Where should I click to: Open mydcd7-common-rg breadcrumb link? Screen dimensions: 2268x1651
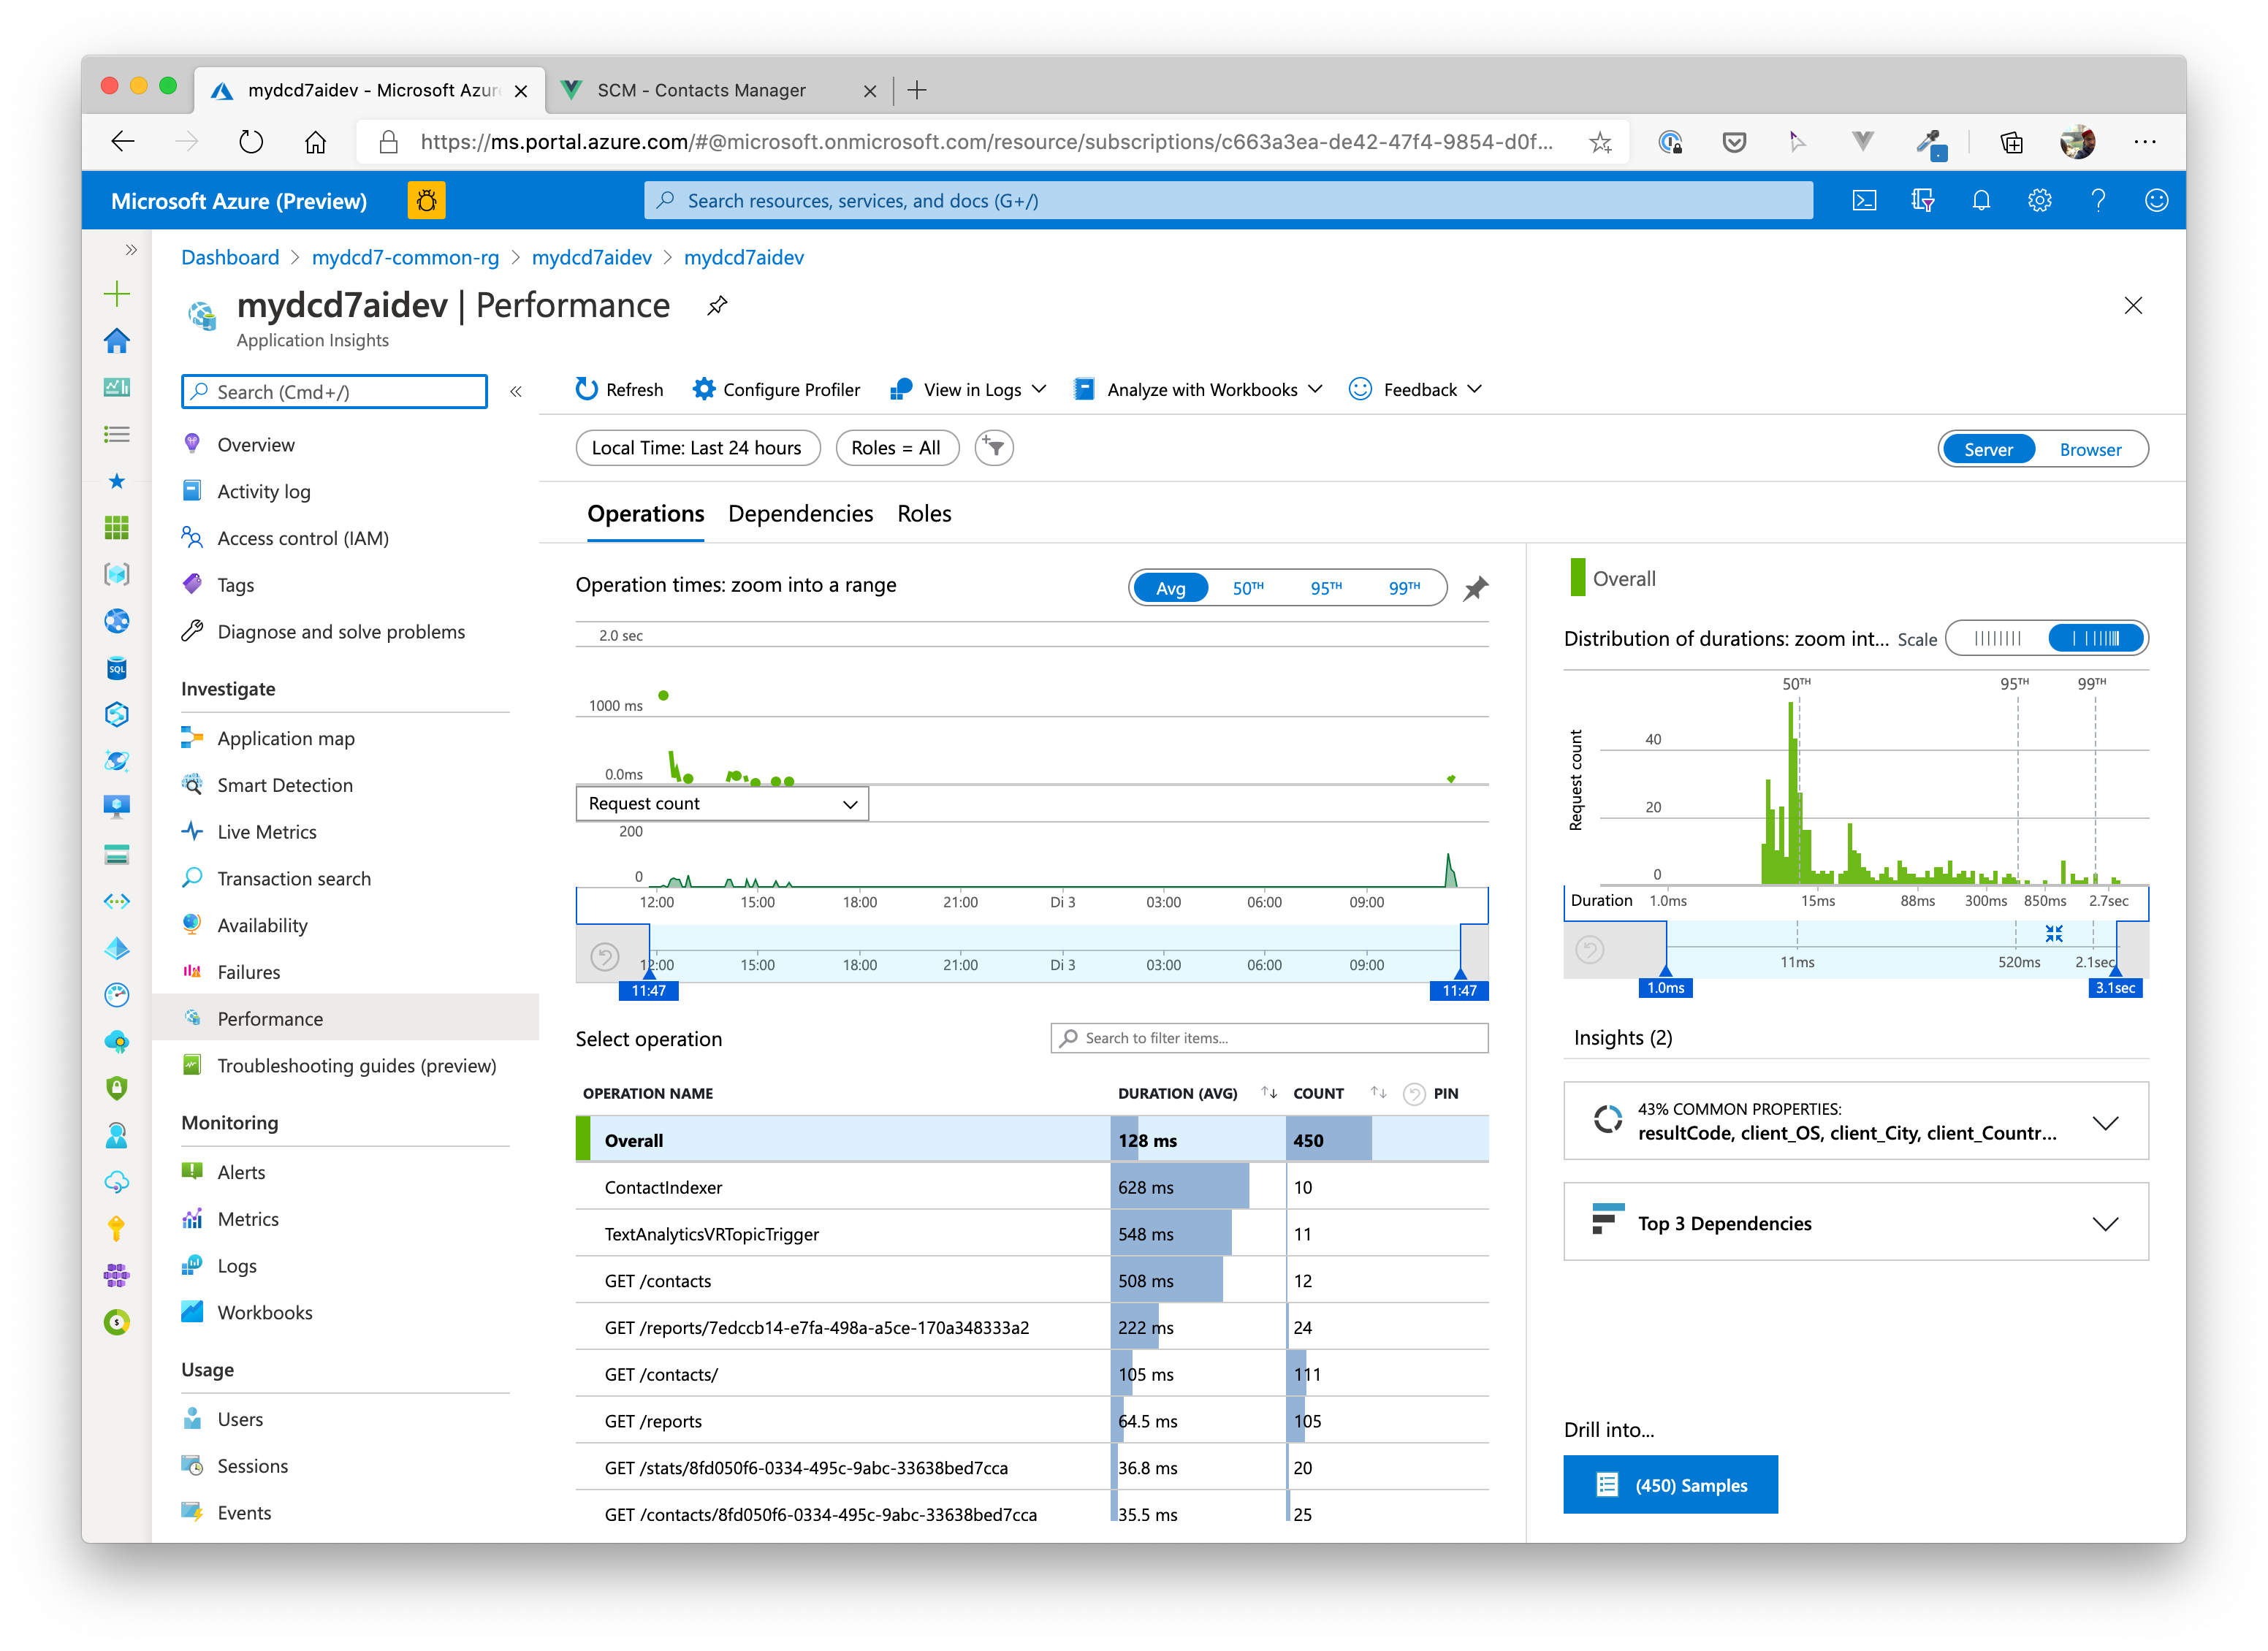pos(405,258)
